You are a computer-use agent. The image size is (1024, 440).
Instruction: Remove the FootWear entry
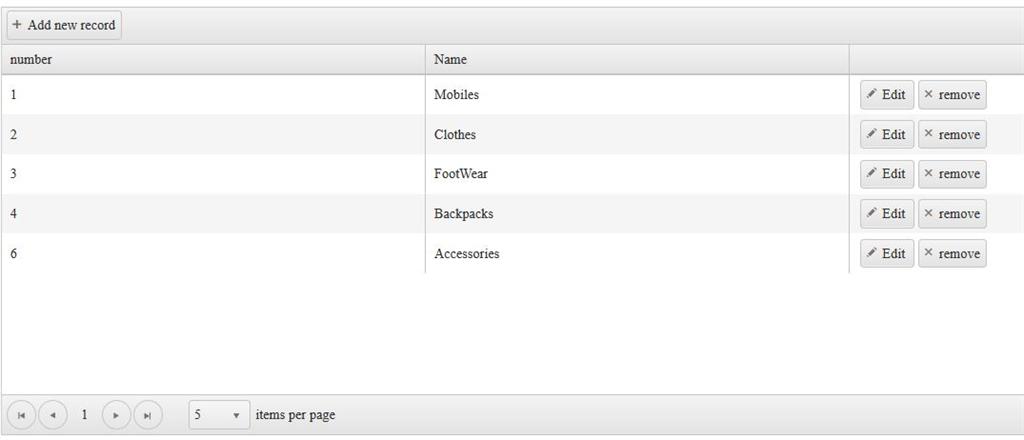952,174
